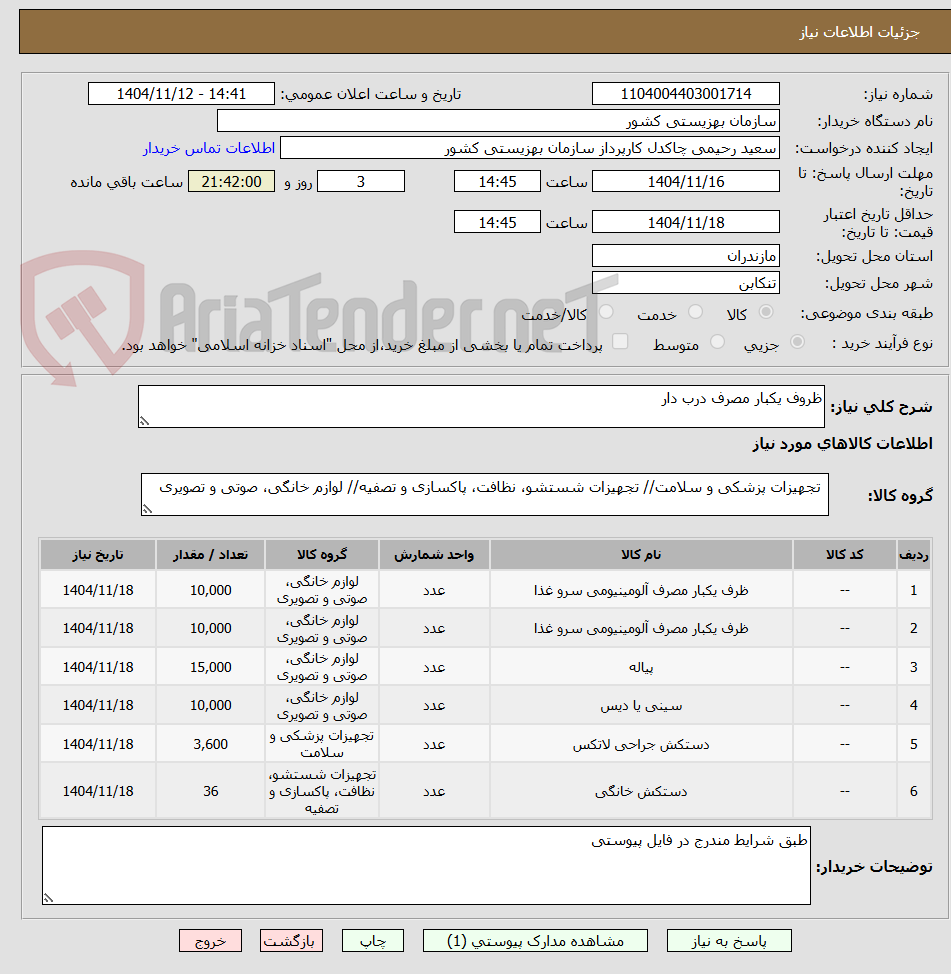Click the buyer name field سازمان بهزیستی کشور
The width and height of the screenshot is (951, 974).
click(x=498, y=121)
